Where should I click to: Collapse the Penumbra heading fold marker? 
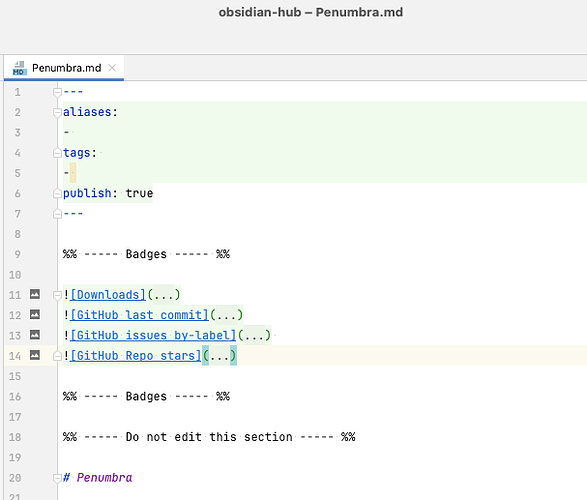(57, 478)
